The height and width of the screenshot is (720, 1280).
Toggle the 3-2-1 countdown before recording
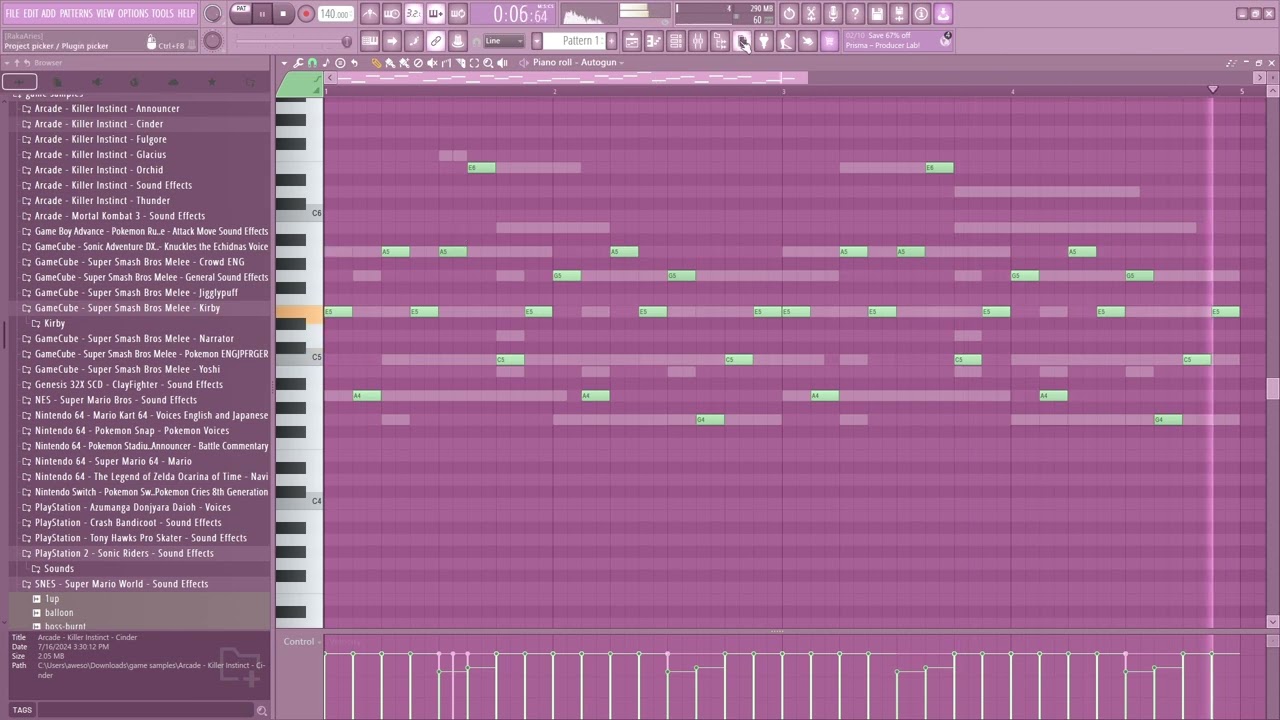coord(413,14)
